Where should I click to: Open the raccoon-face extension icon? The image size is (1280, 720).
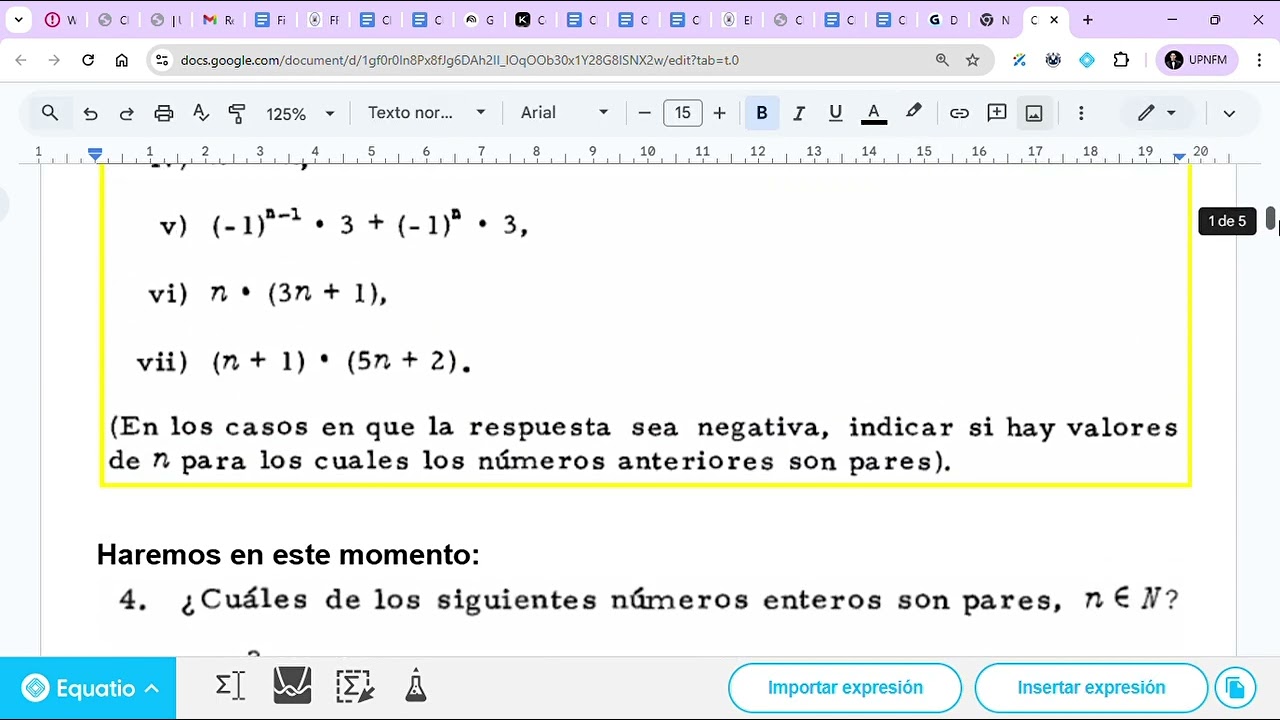[1053, 60]
